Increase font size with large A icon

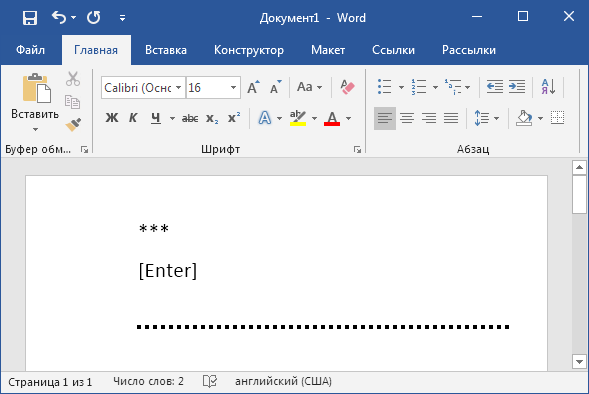coord(253,87)
